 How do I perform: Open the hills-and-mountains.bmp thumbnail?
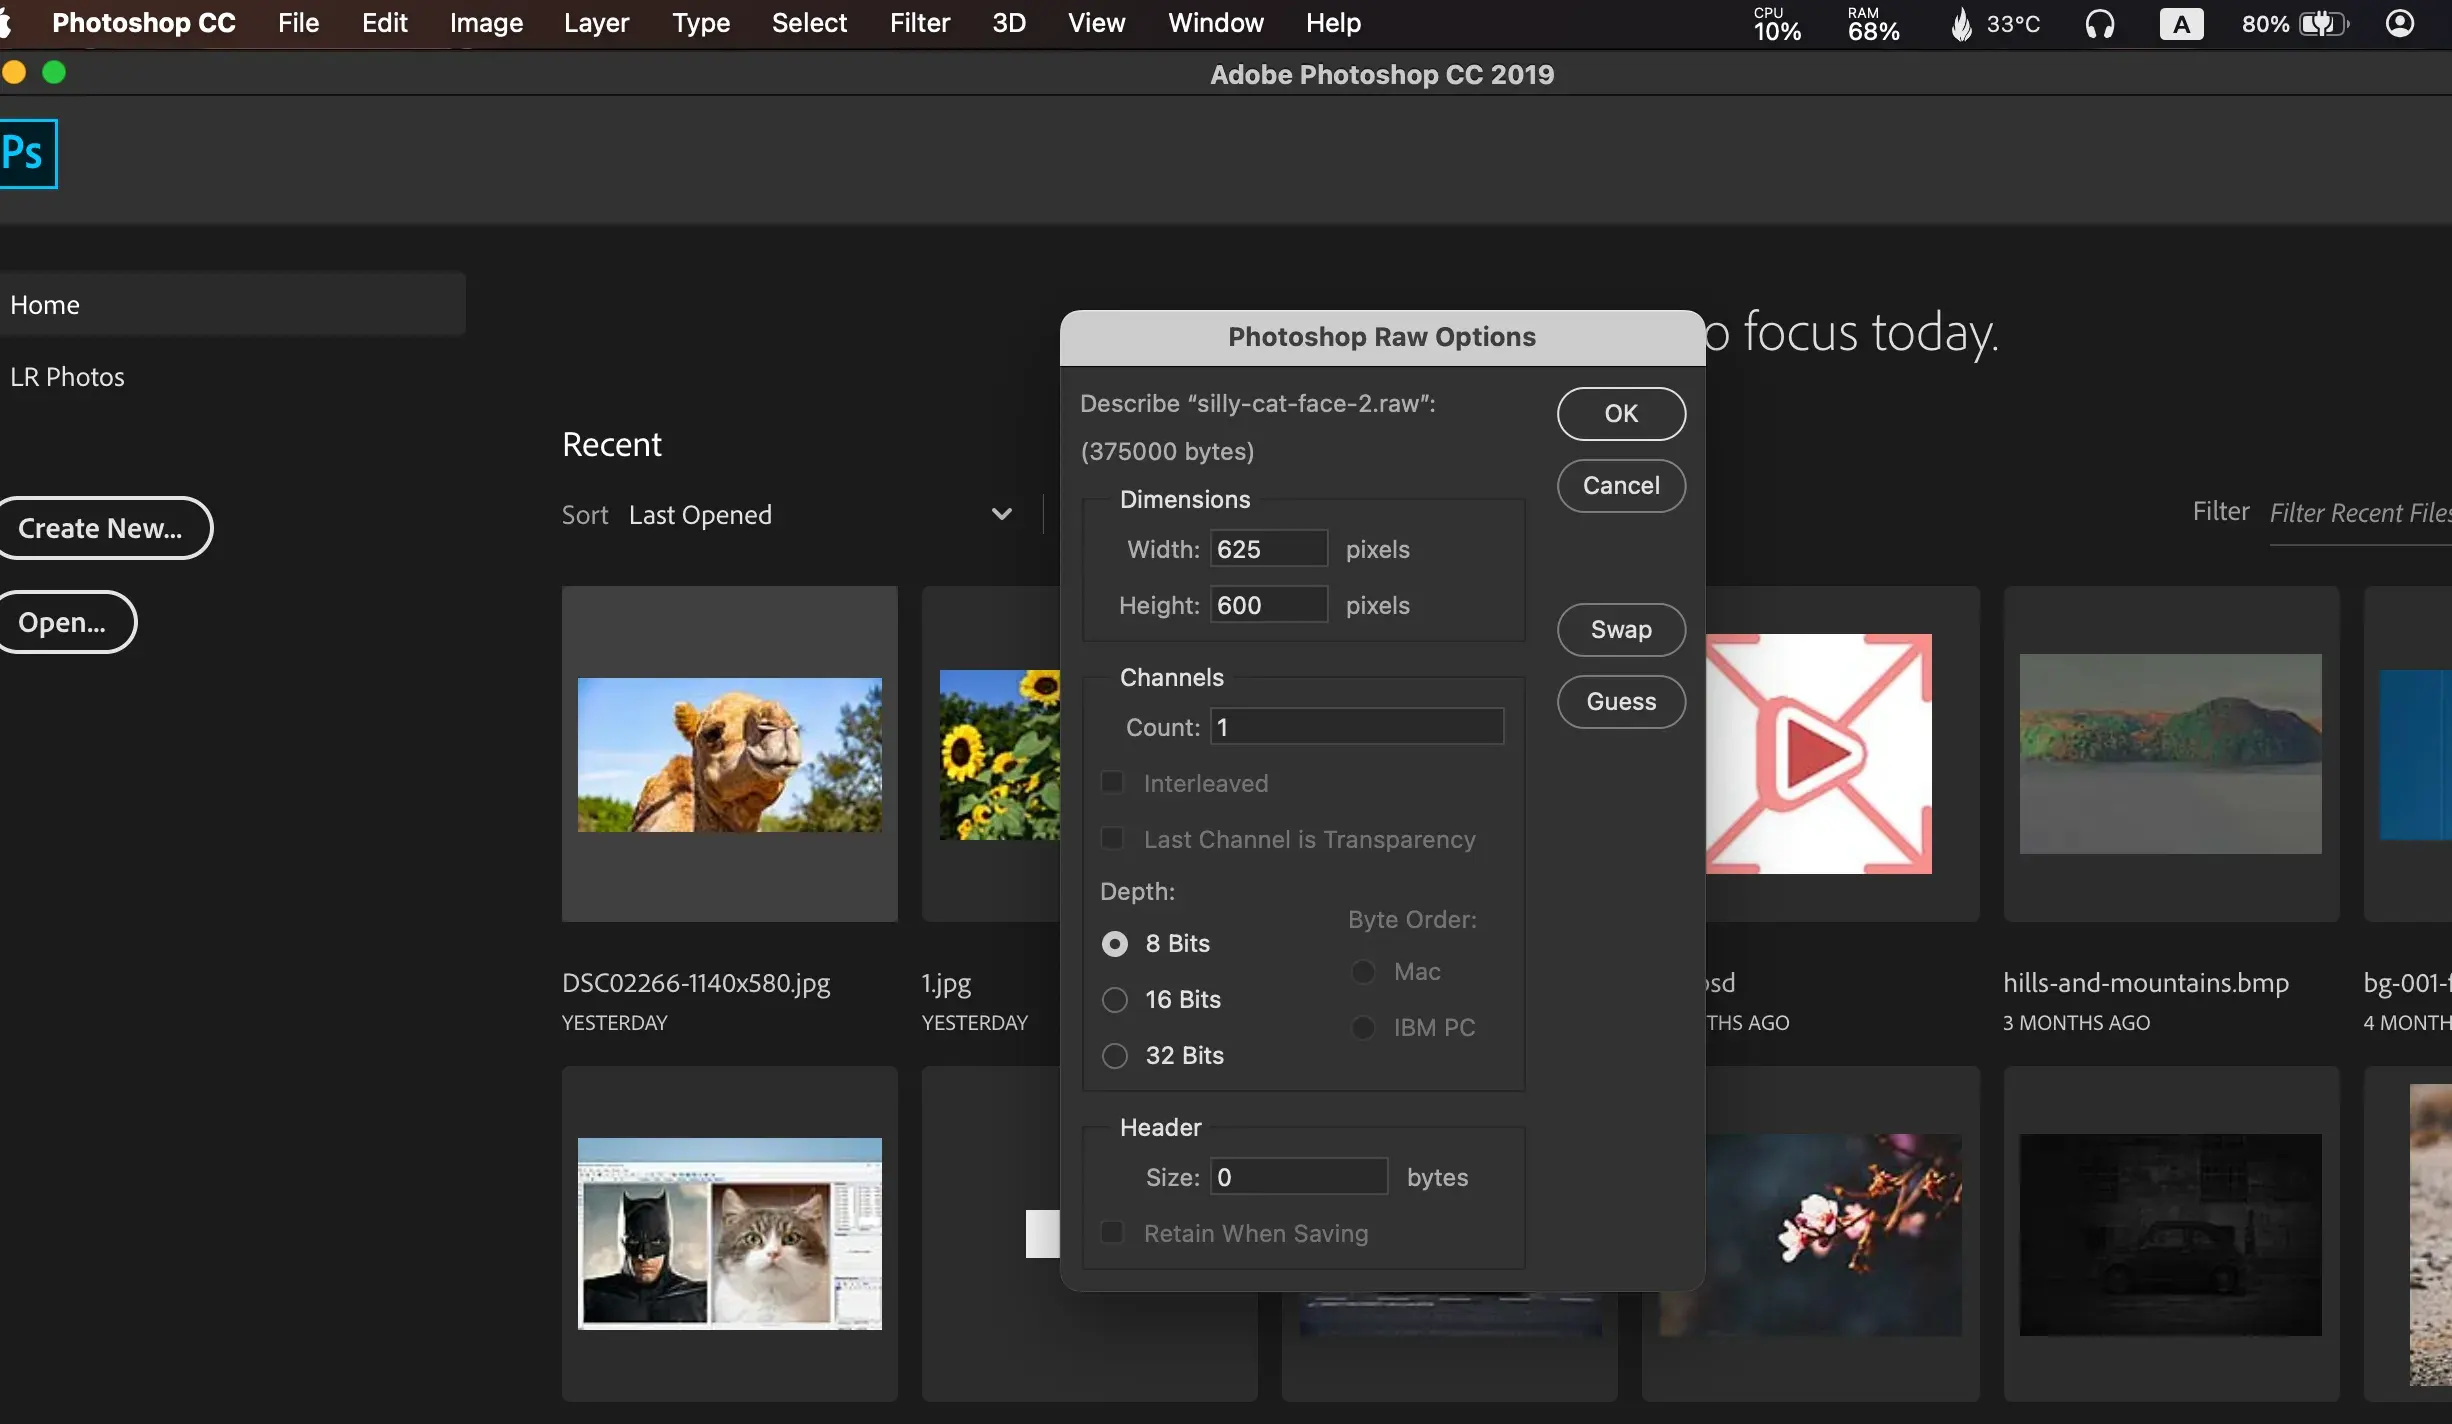[x=2170, y=754]
